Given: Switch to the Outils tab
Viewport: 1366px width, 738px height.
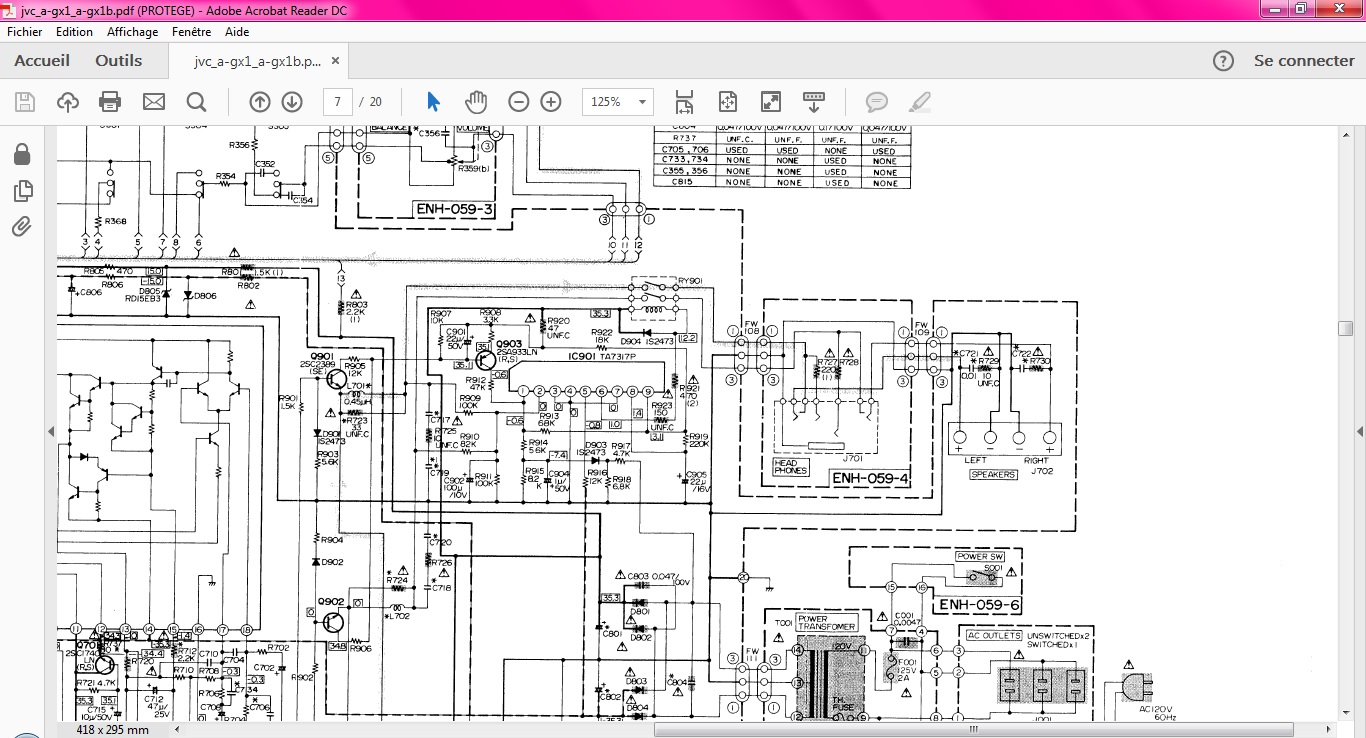Looking at the screenshot, I should (119, 61).
